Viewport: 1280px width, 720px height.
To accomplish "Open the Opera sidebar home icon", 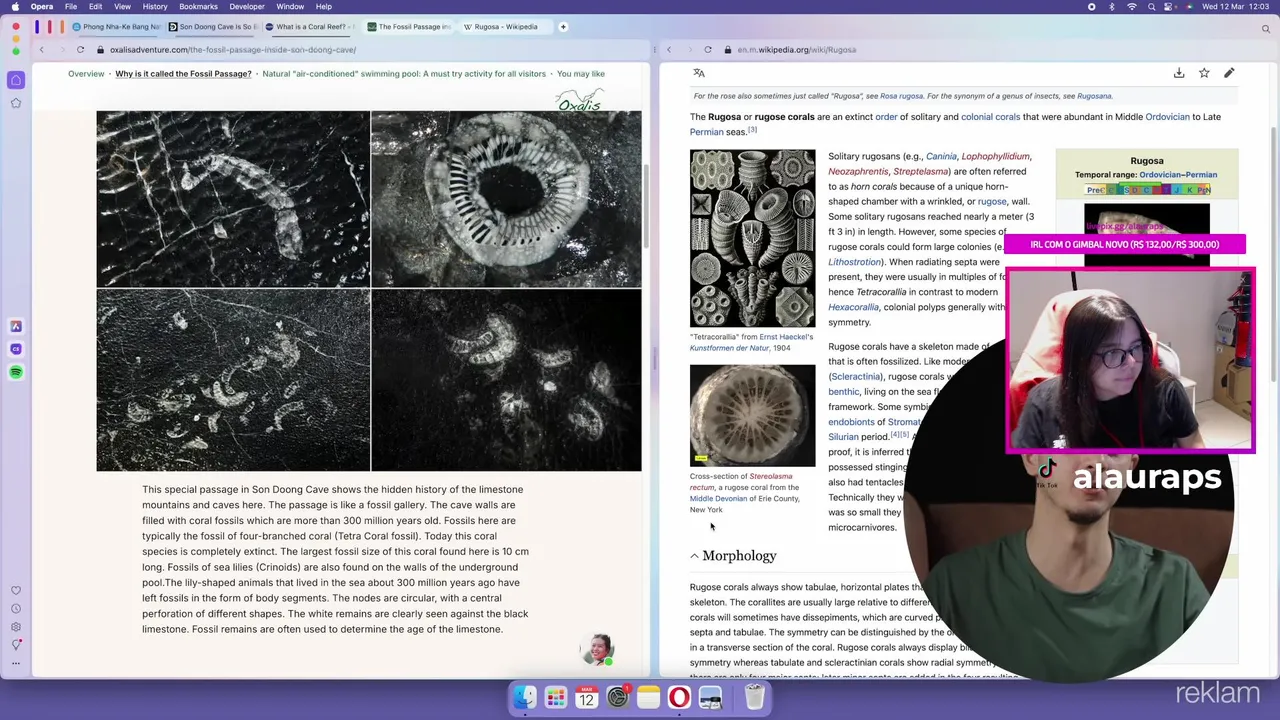I will click(16, 80).
